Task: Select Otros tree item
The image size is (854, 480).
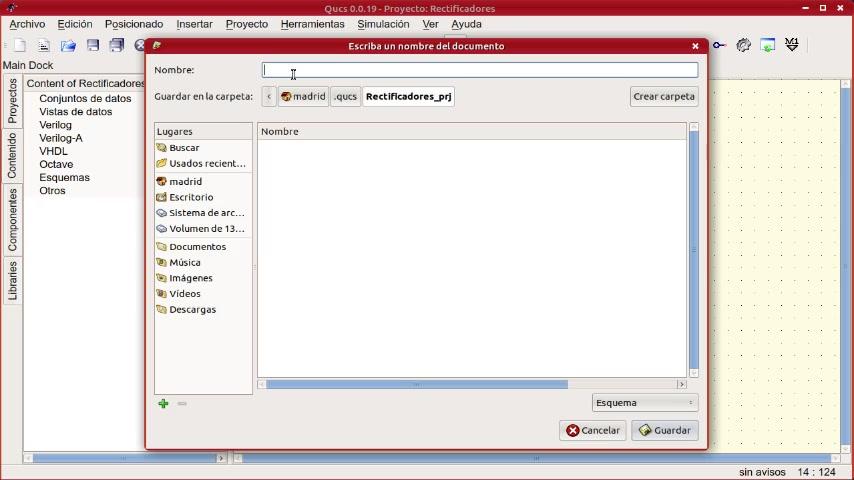Action: (x=52, y=191)
